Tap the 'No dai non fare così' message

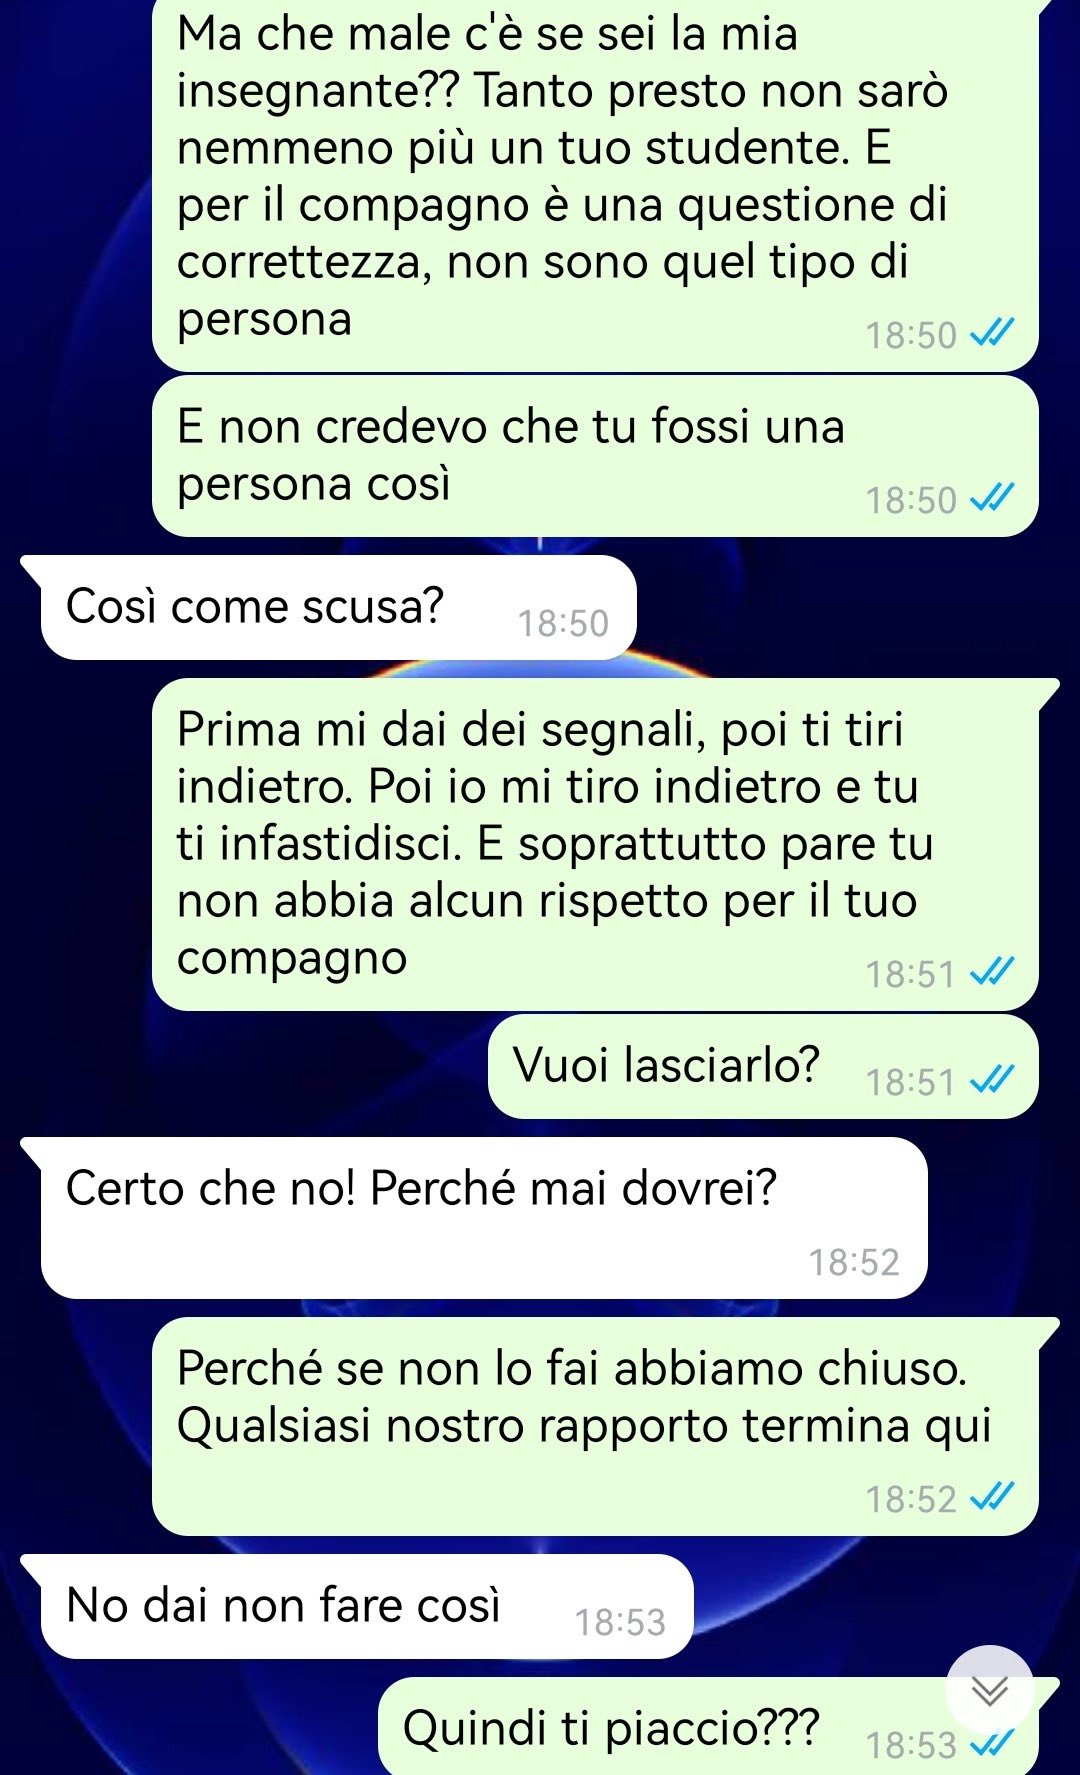point(366,1606)
